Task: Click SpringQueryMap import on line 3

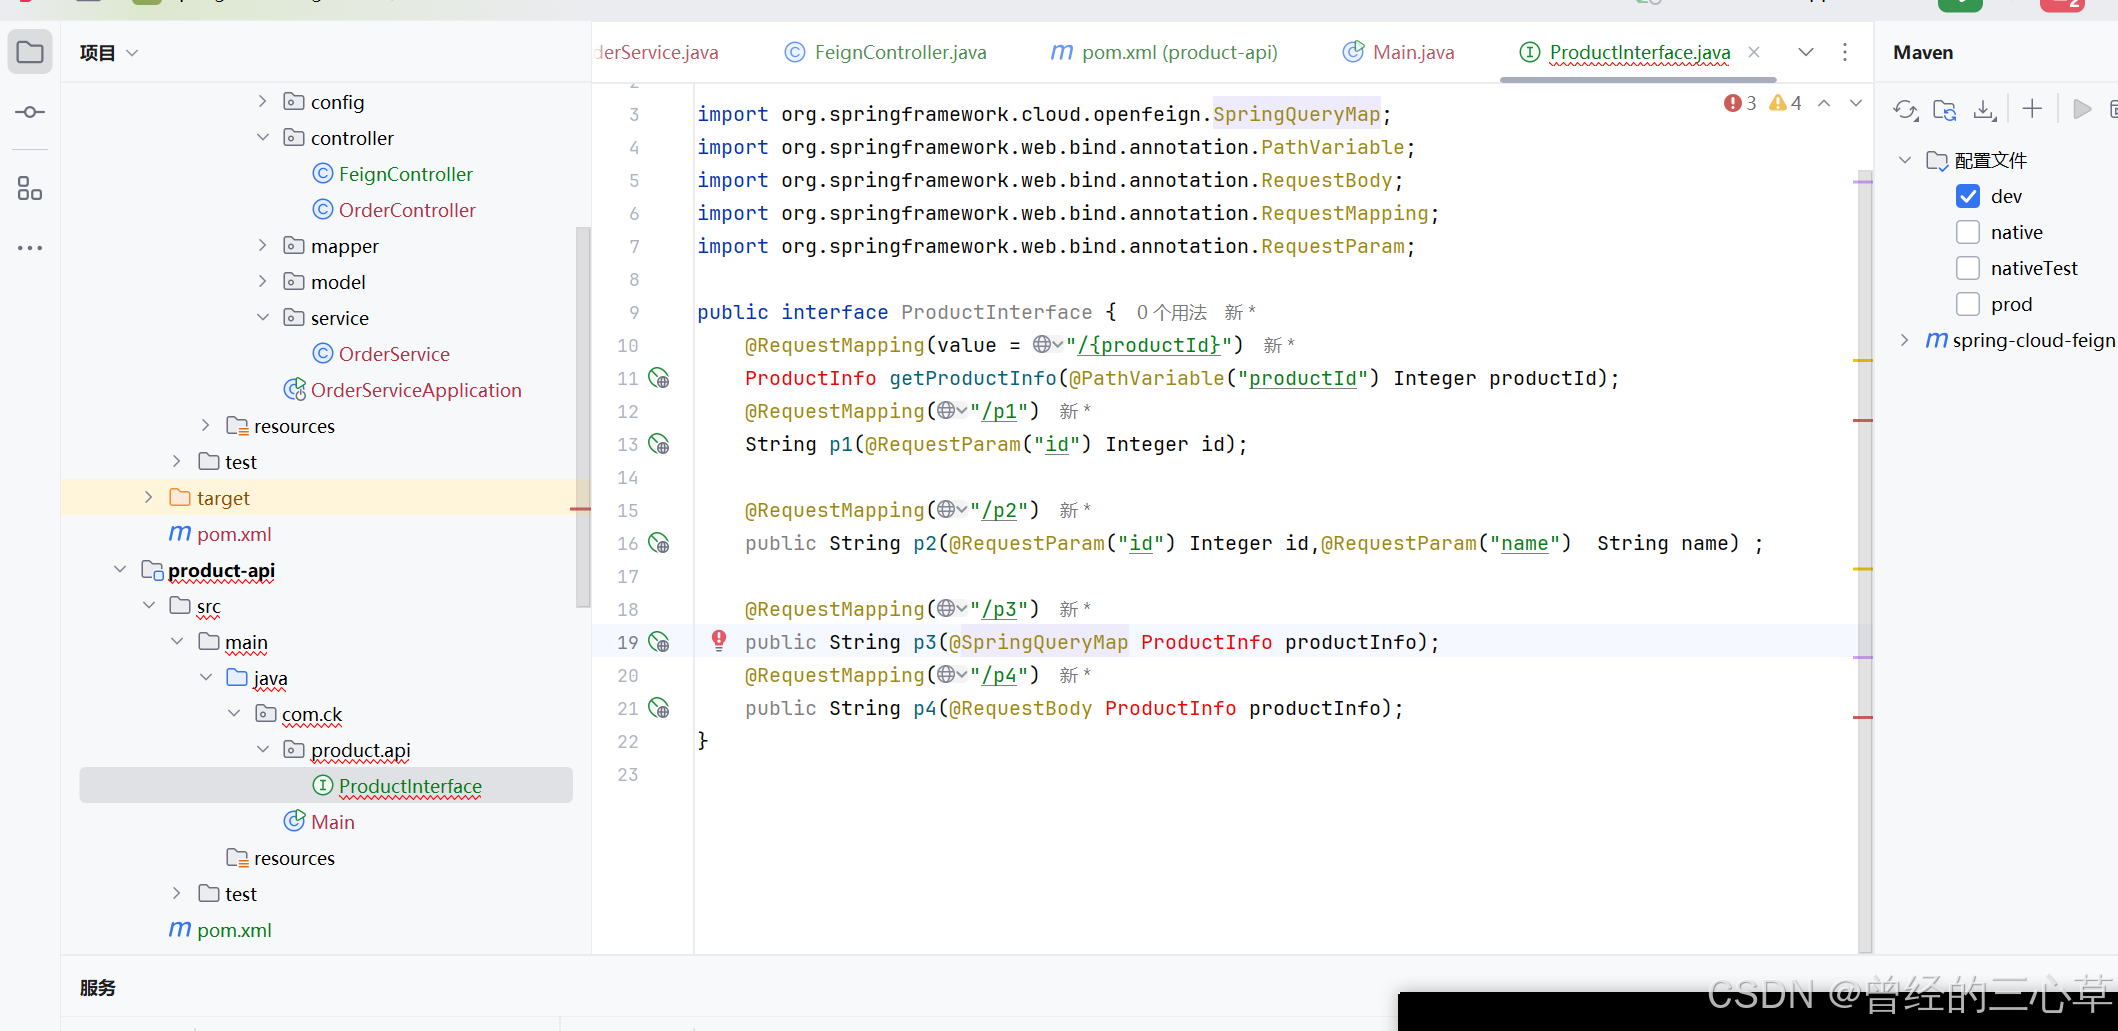Action: pyautogui.click(x=1296, y=114)
